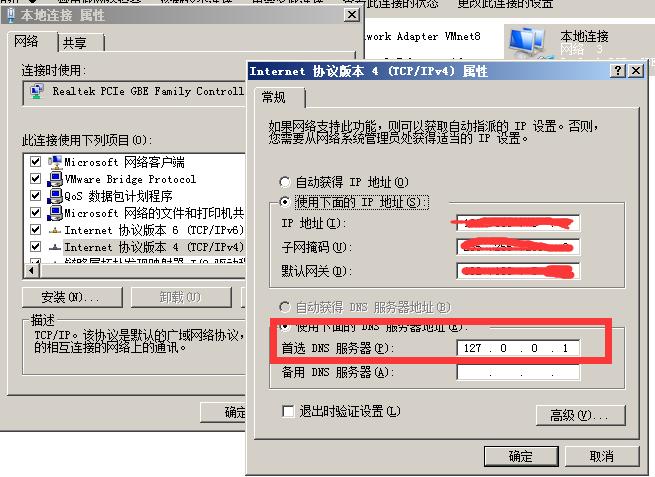655x477 pixels.
Task: Click the 备用 DNS 服务器 input field
Action: pyautogui.click(x=518, y=372)
